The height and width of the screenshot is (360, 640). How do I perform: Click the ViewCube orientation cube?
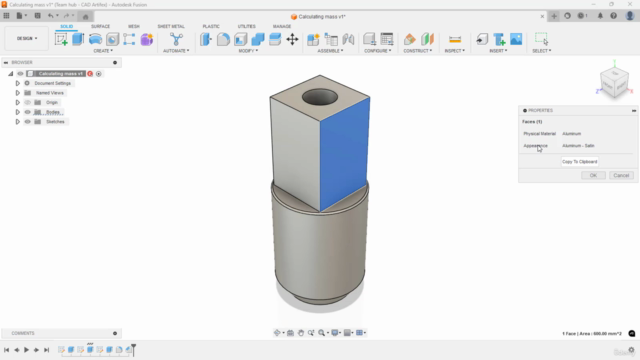614,83
